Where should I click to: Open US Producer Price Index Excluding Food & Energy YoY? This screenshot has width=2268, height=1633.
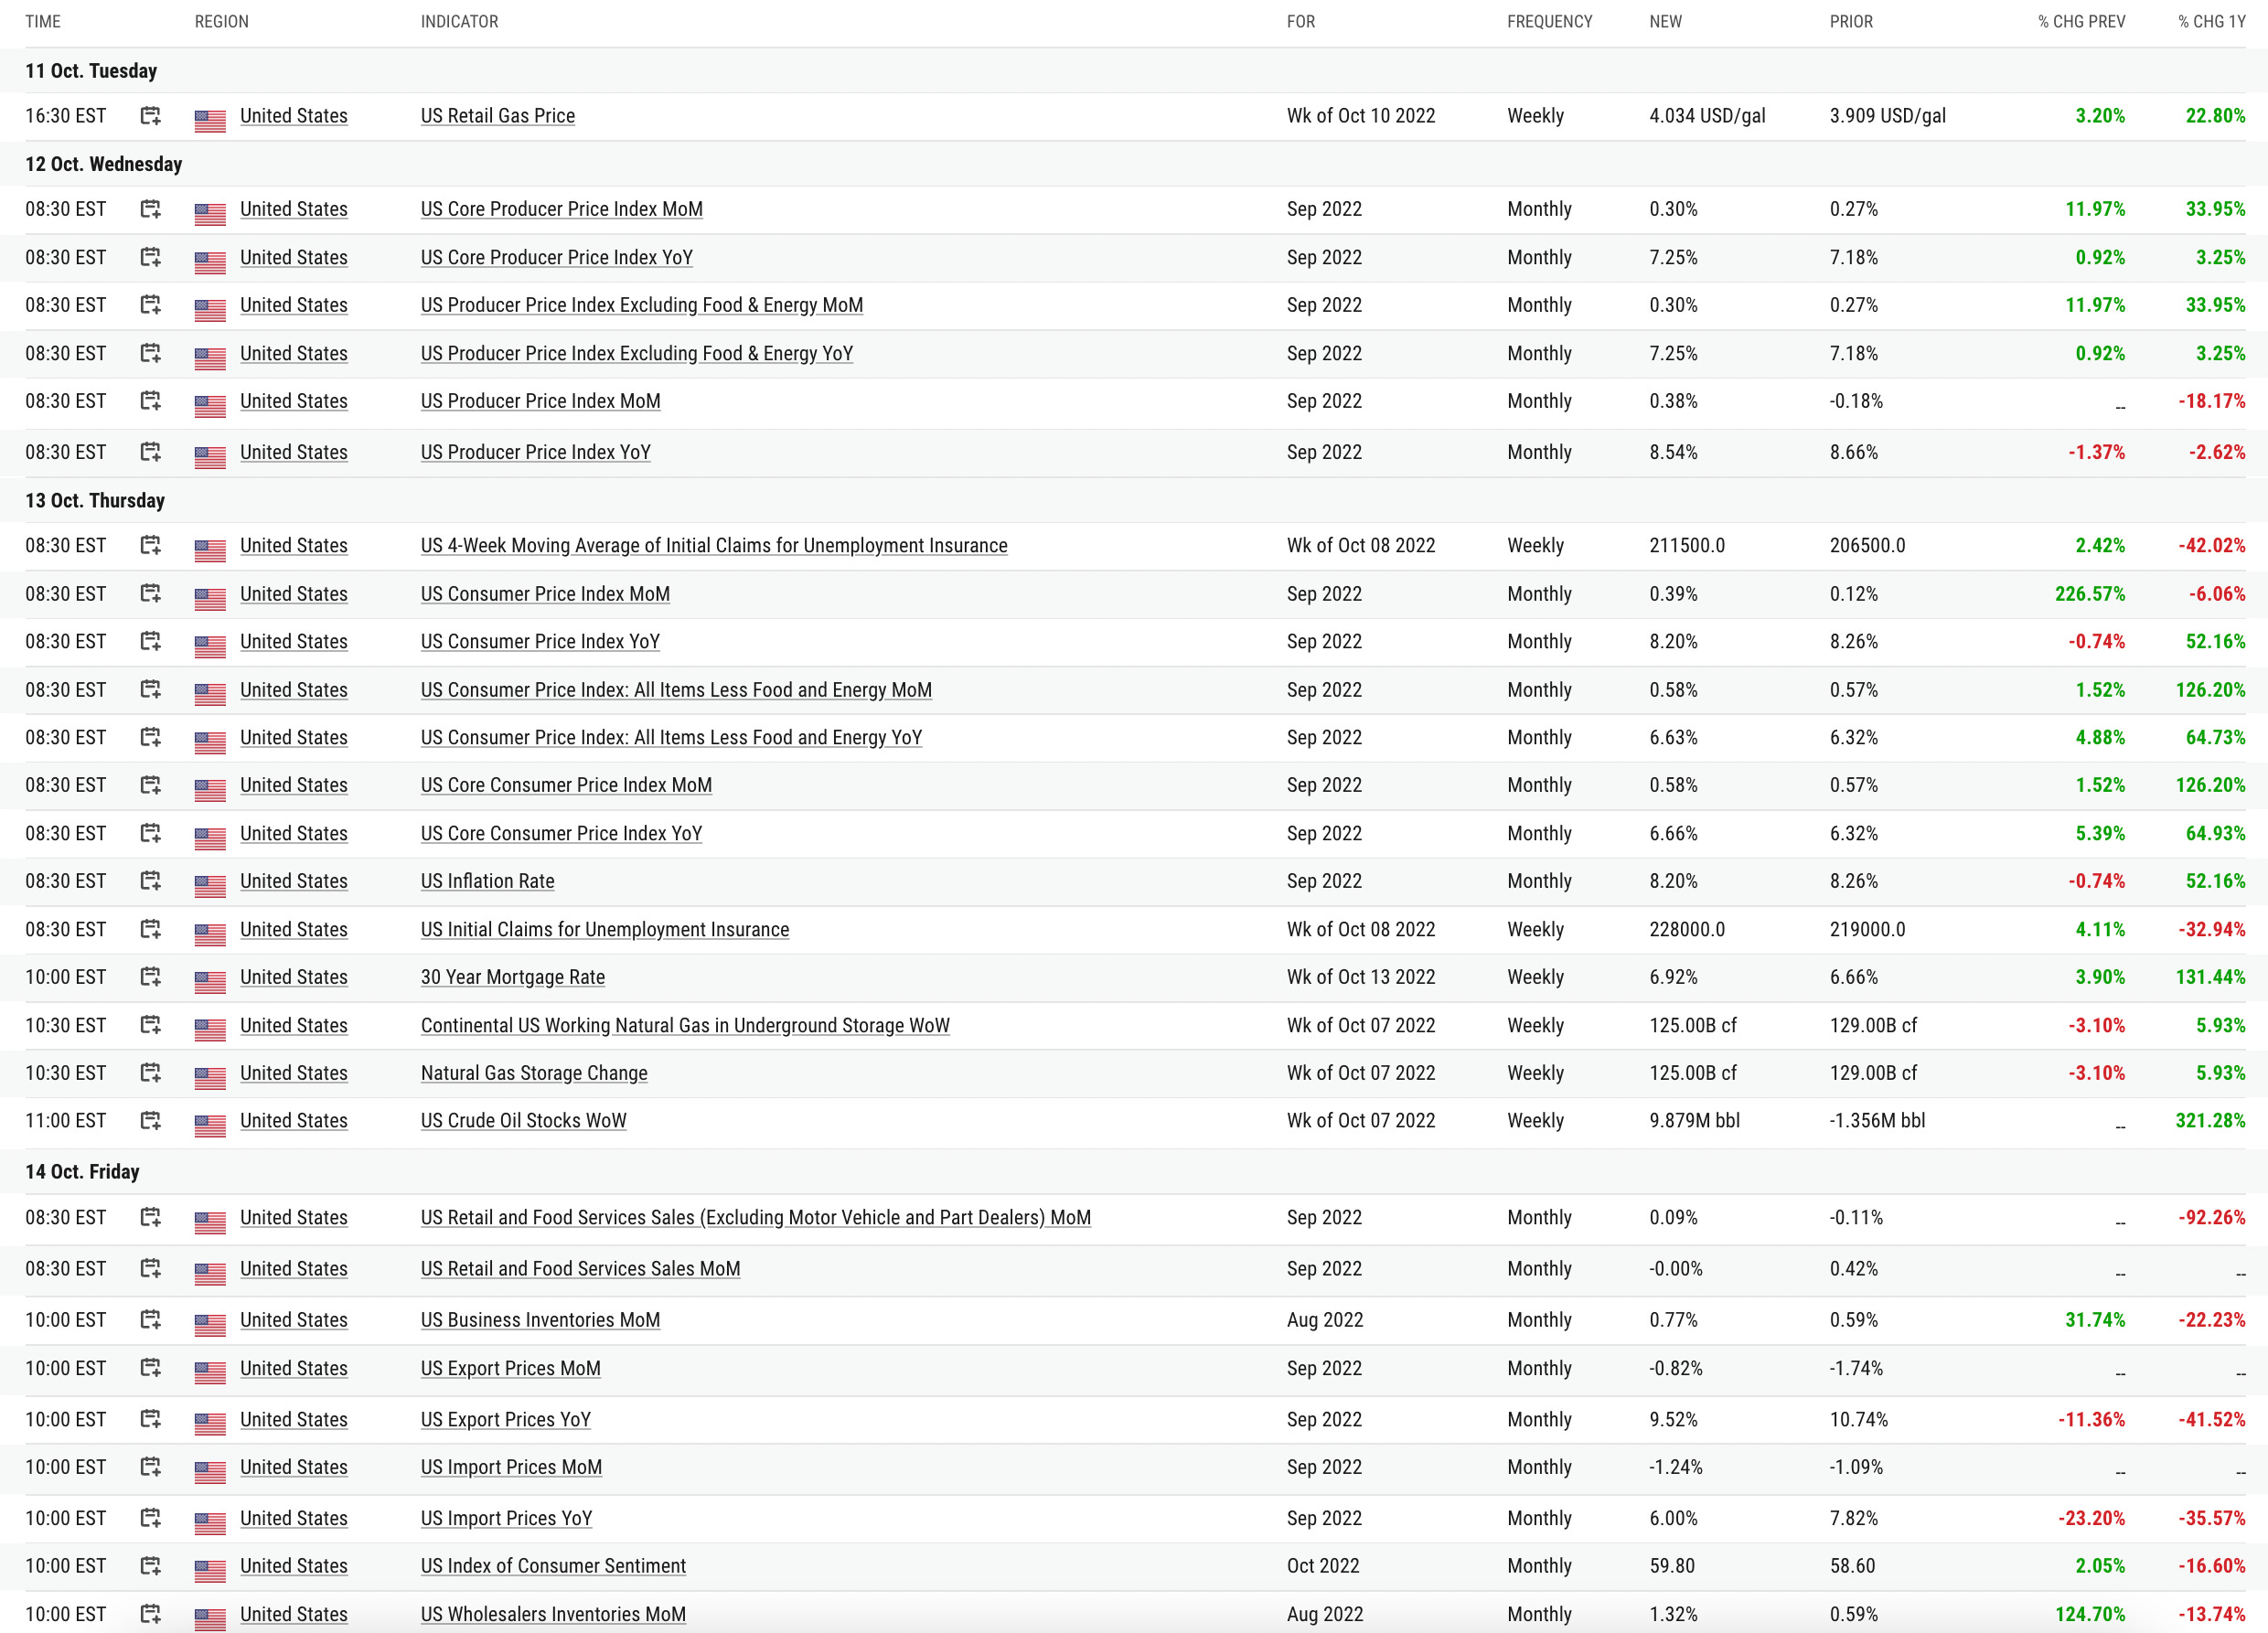coord(637,353)
